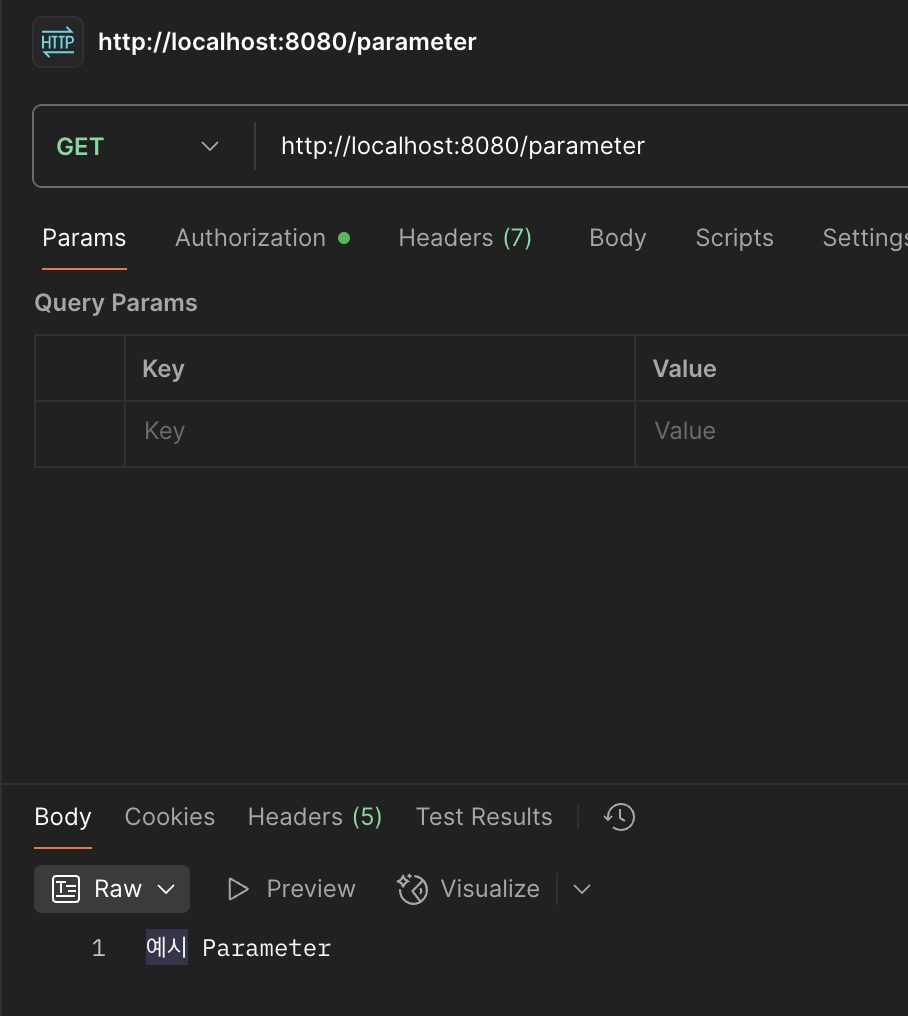This screenshot has width=908, height=1016.
Task: Click the HTTP request type icon
Action: coord(58,42)
